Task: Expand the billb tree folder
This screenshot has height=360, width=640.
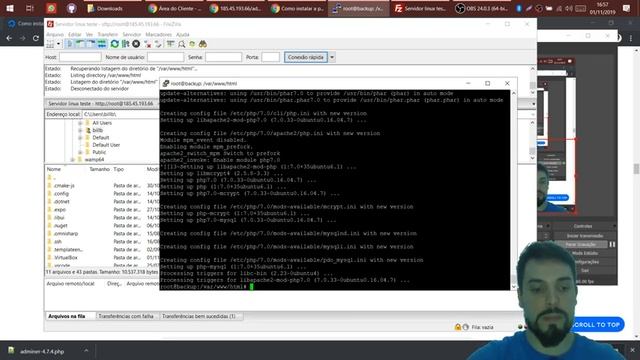Action: pos(80,130)
